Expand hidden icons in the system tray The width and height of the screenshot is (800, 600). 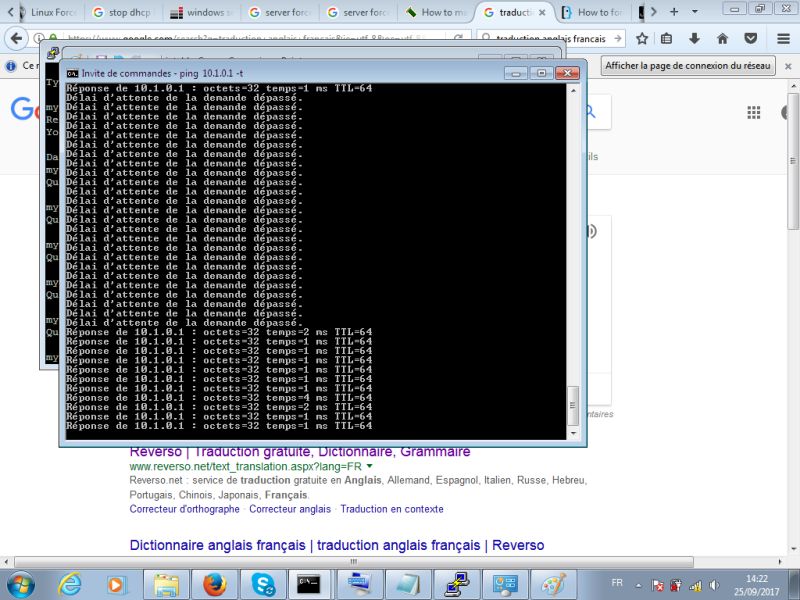pyautogui.click(x=638, y=583)
